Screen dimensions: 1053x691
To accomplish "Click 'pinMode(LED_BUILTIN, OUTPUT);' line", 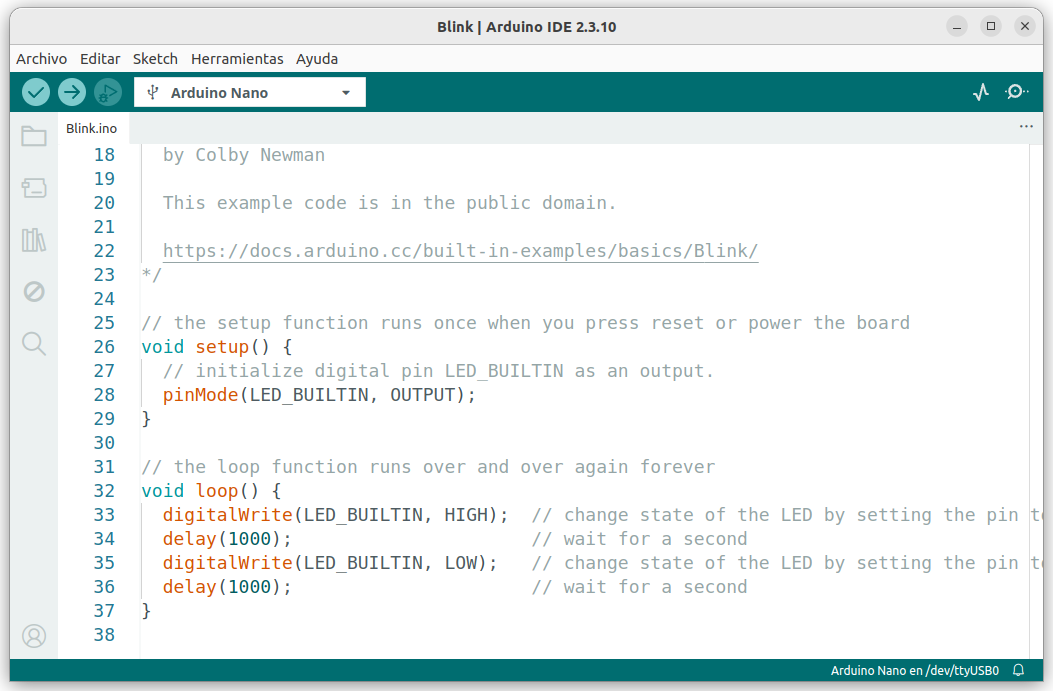I will (x=319, y=395).
